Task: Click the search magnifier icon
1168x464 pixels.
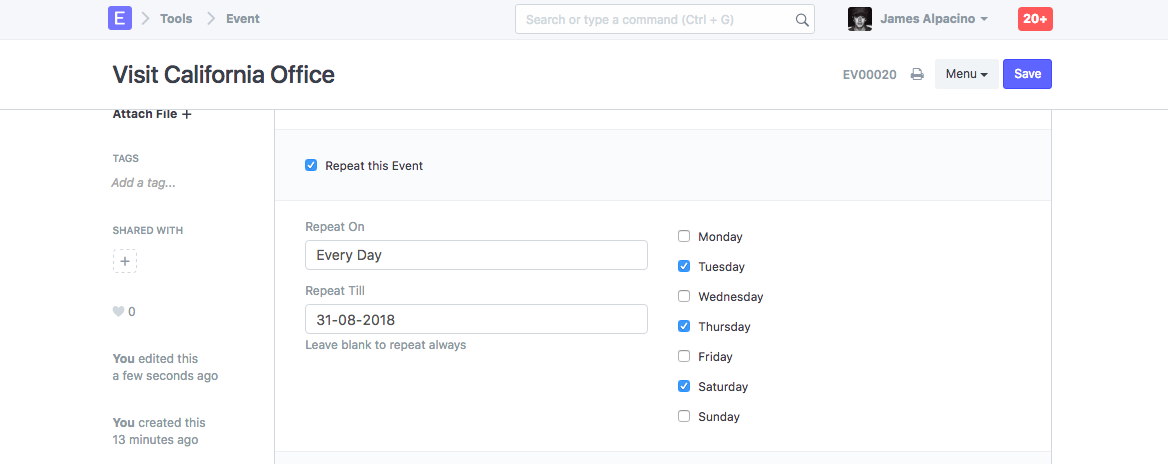Action: 801,20
